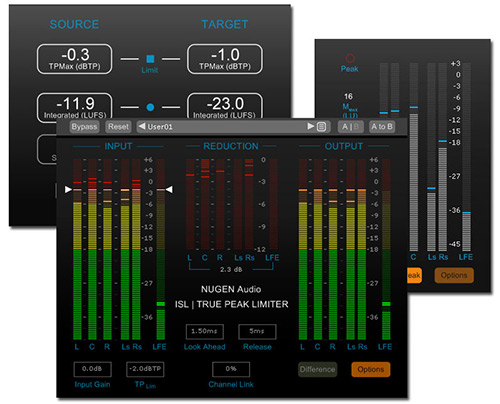Open the preset list menu icon
This screenshot has width=500, height=404.
click(321, 127)
